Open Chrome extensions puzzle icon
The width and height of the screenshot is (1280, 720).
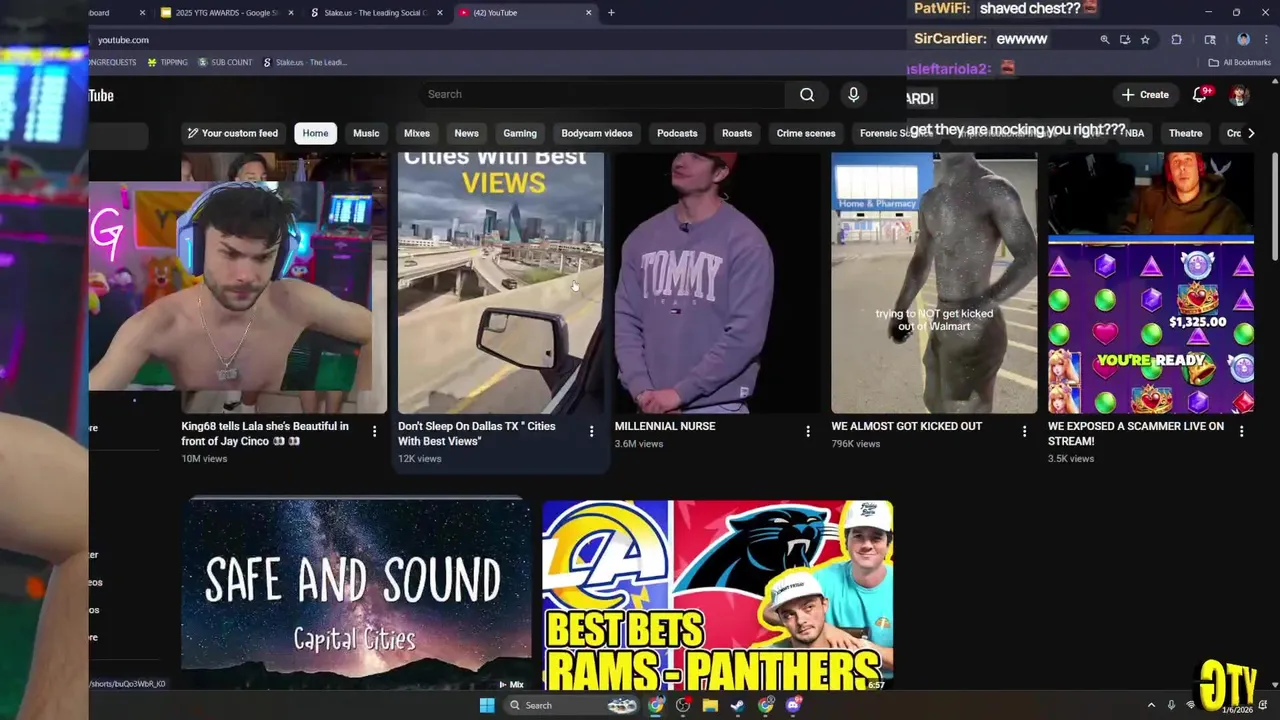point(1176,40)
